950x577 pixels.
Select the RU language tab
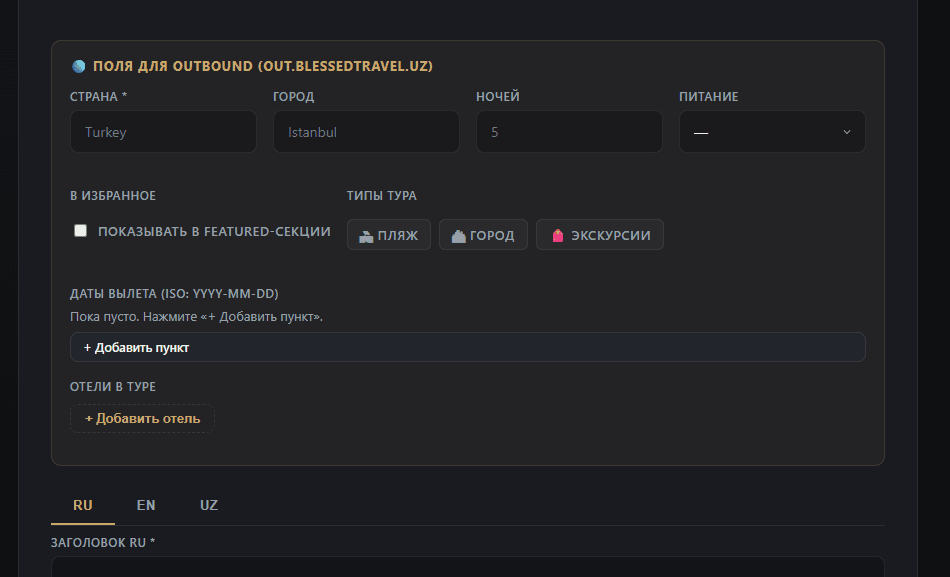[x=83, y=505]
